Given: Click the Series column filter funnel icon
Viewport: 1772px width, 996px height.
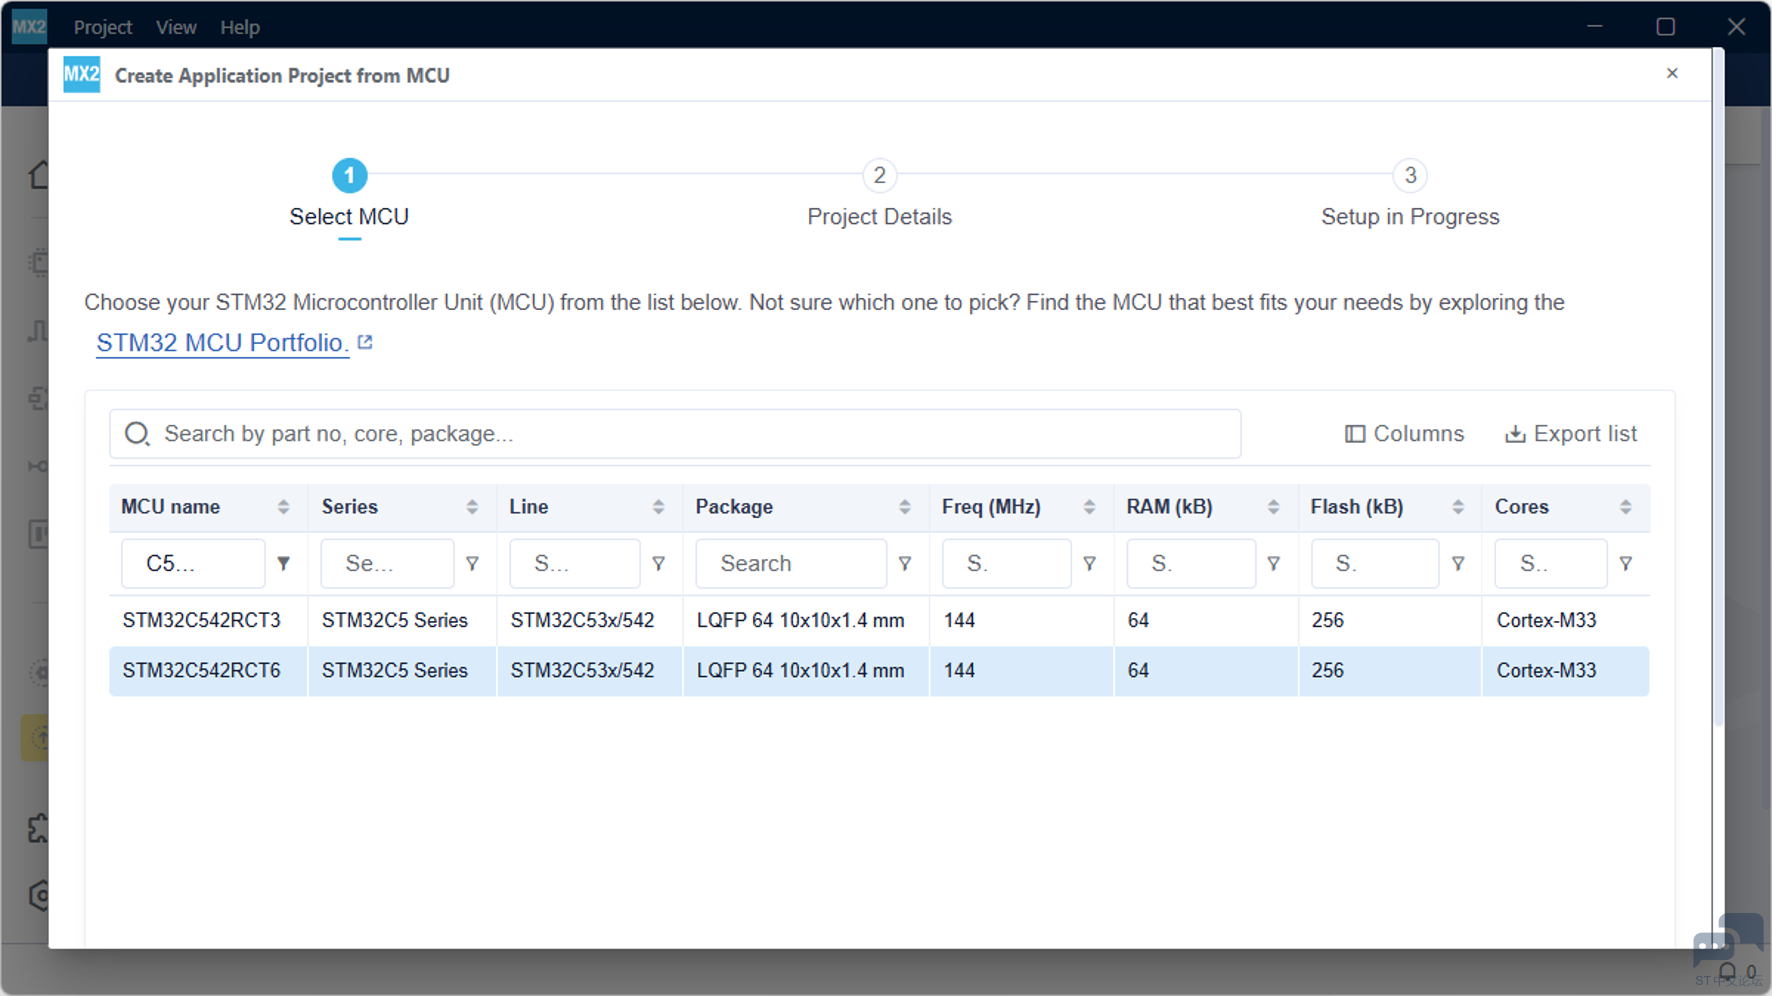Looking at the screenshot, I should pos(472,564).
